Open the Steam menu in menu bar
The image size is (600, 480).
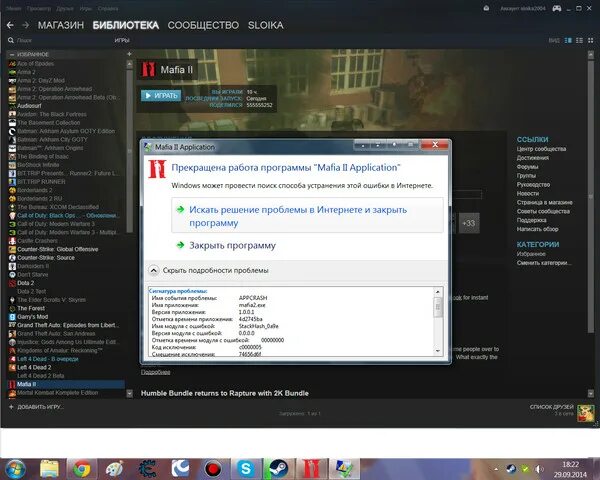(x=13, y=8)
